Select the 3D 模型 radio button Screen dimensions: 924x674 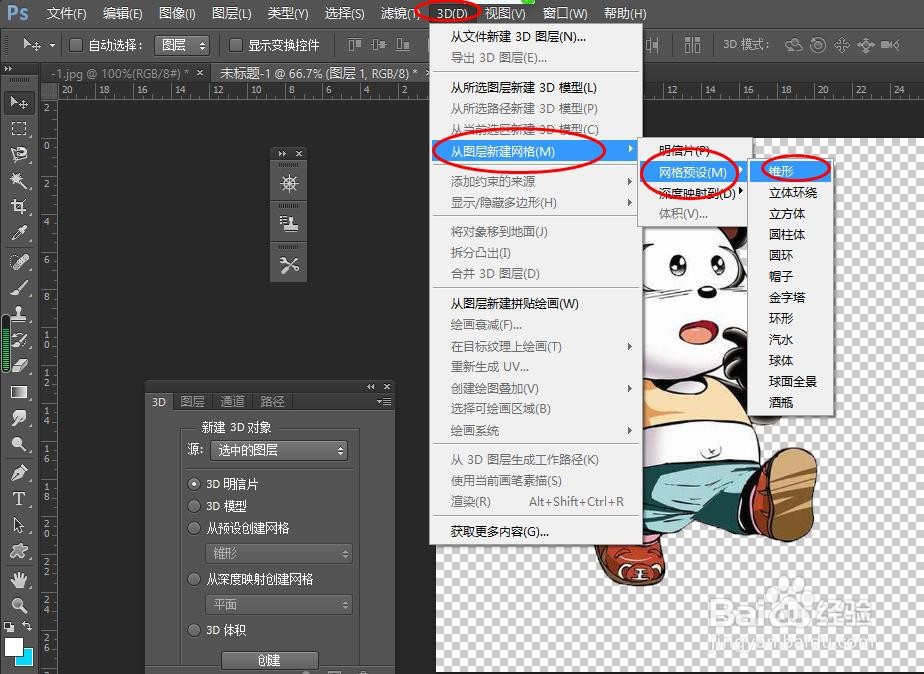[x=194, y=506]
